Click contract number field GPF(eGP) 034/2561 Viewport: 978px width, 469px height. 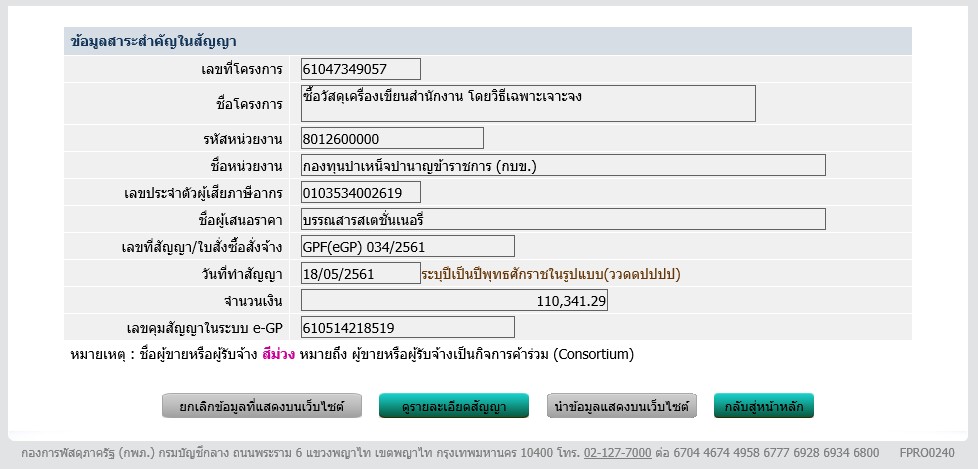[x=407, y=246]
